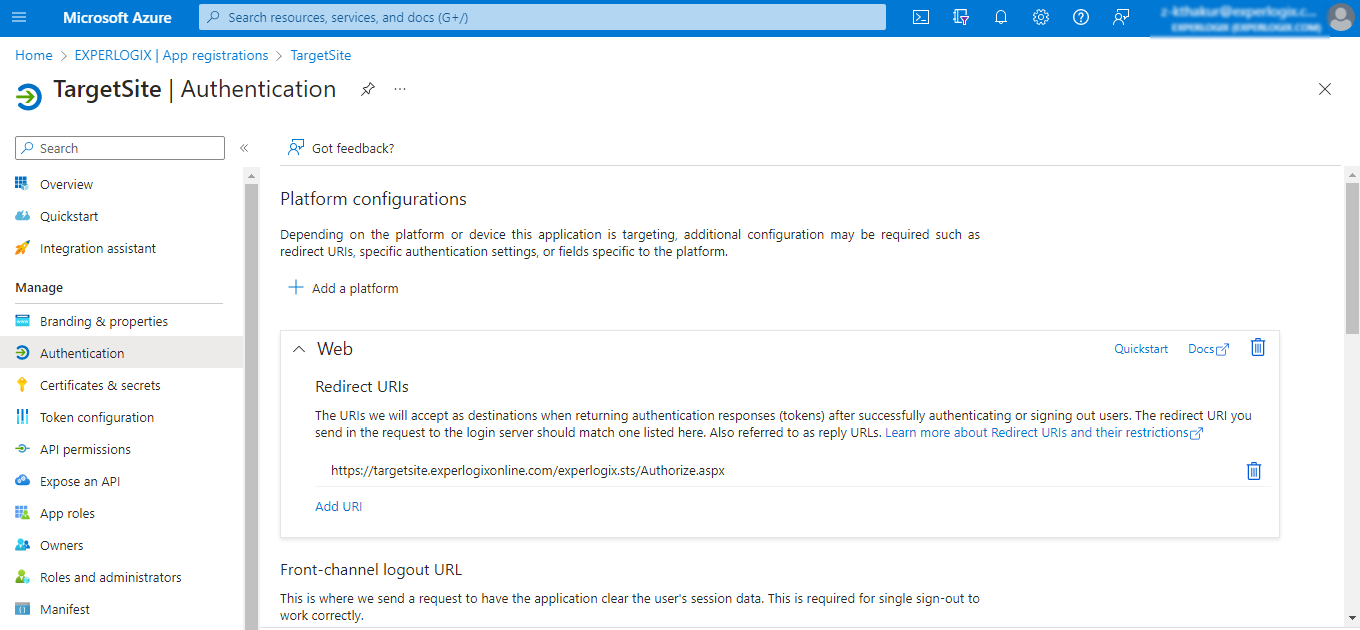The height and width of the screenshot is (630, 1360).
Task: Collapse the Web platform section chevron
Action: [298, 349]
